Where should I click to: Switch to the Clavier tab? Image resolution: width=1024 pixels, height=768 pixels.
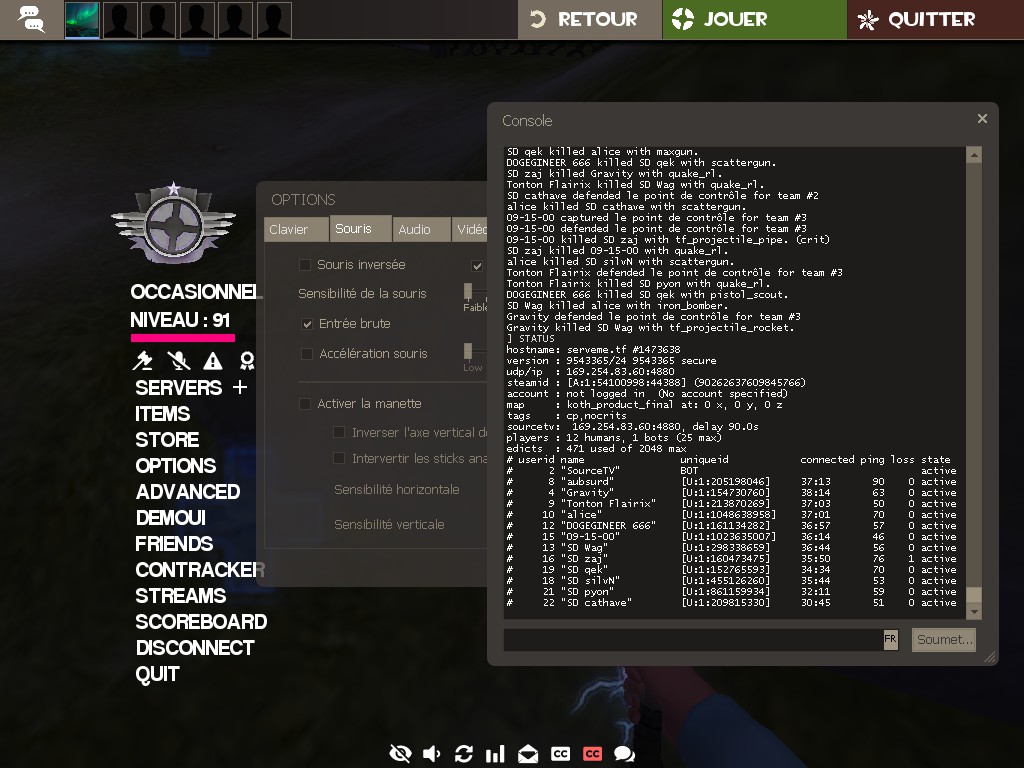point(289,230)
